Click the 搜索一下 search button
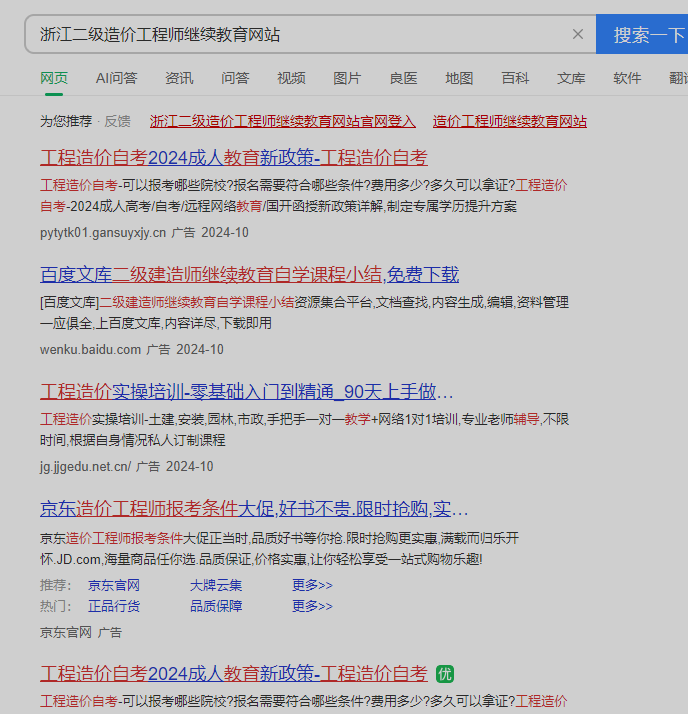Viewport: 688px width, 714px height. click(x=642, y=34)
